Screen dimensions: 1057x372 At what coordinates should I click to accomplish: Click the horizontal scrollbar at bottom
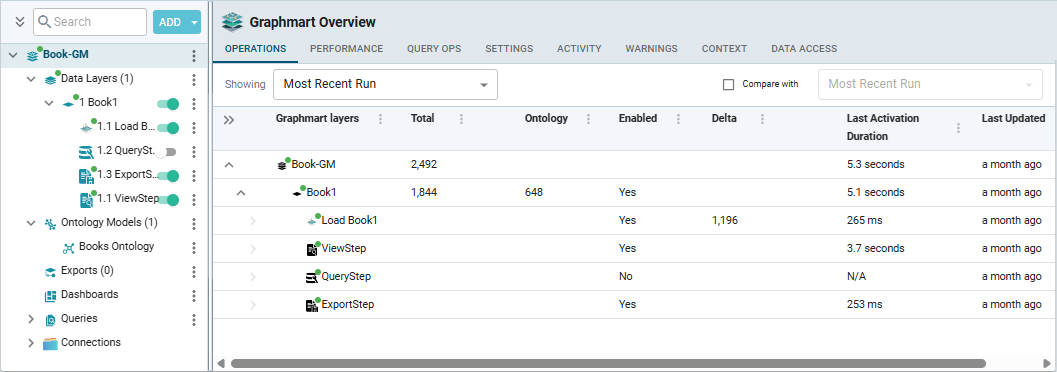(608, 363)
